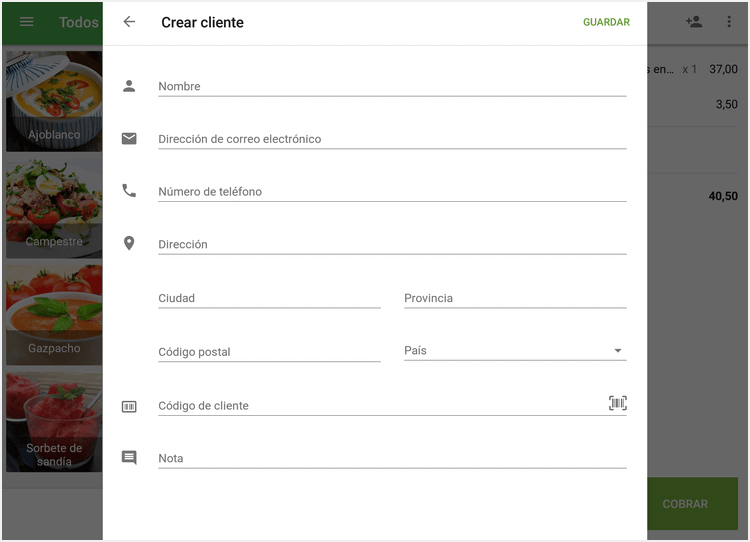750x542 pixels.
Task: Focus the Nombre input field
Action: [x=392, y=86]
